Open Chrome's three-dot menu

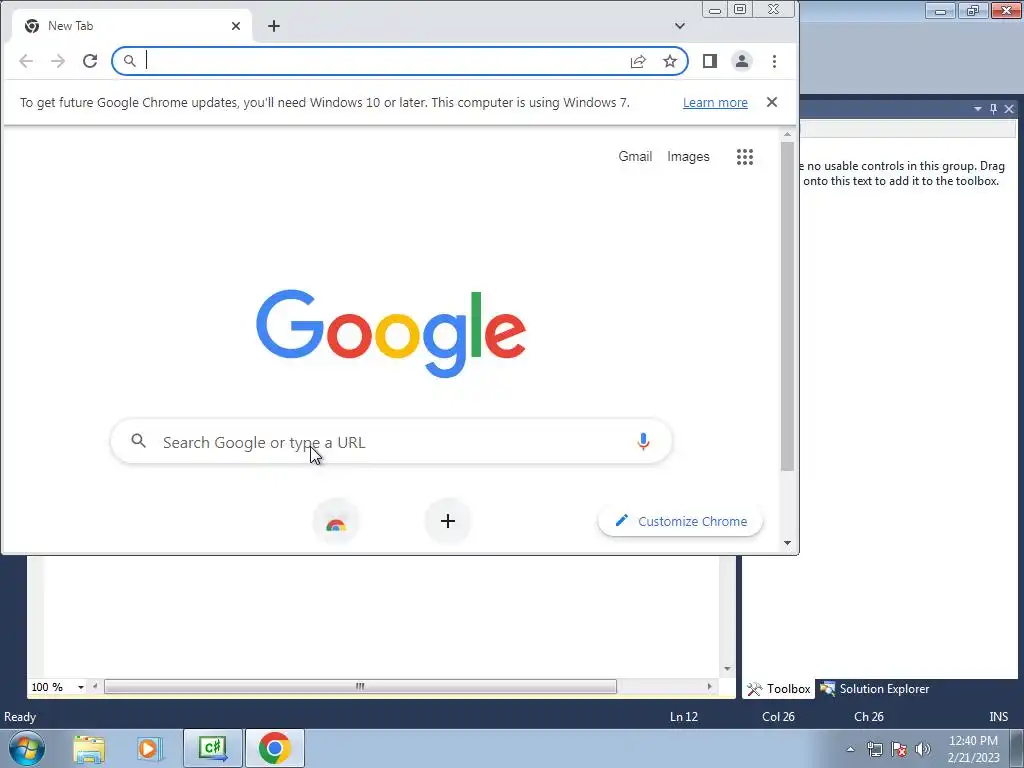(775, 61)
